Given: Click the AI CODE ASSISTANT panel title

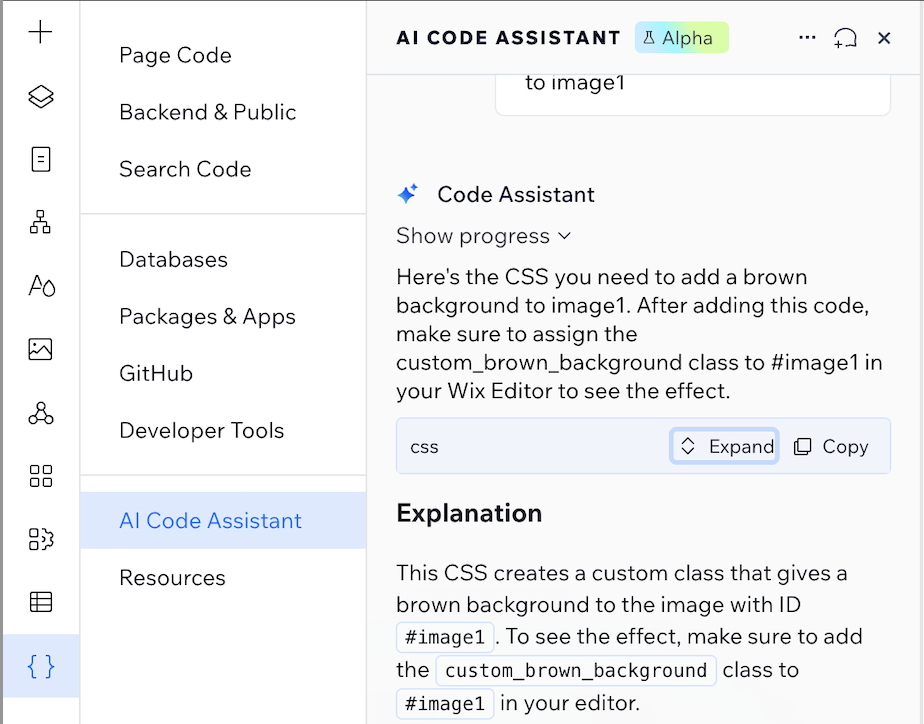Looking at the screenshot, I should tap(509, 38).
